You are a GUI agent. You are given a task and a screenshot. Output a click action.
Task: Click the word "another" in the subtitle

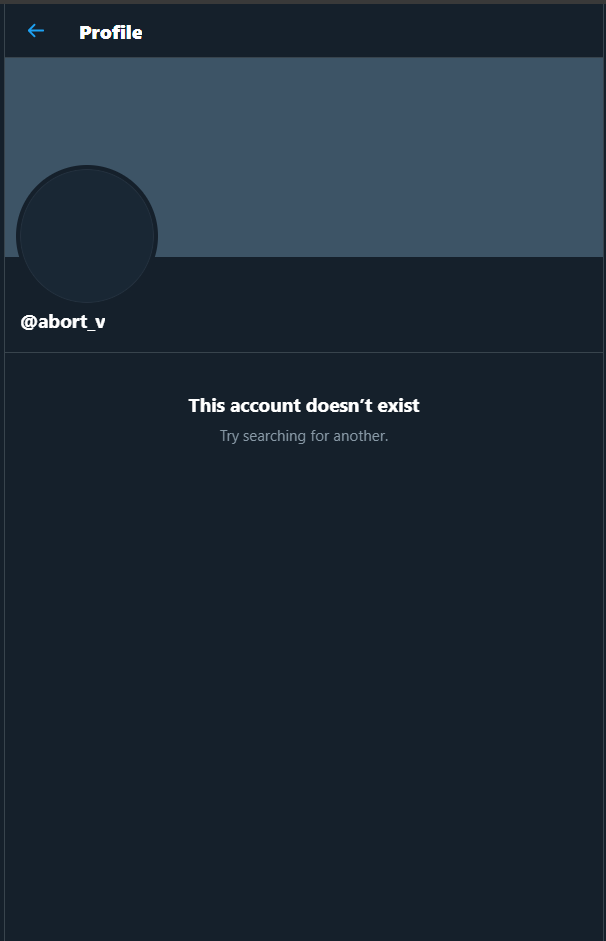click(x=359, y=436)
